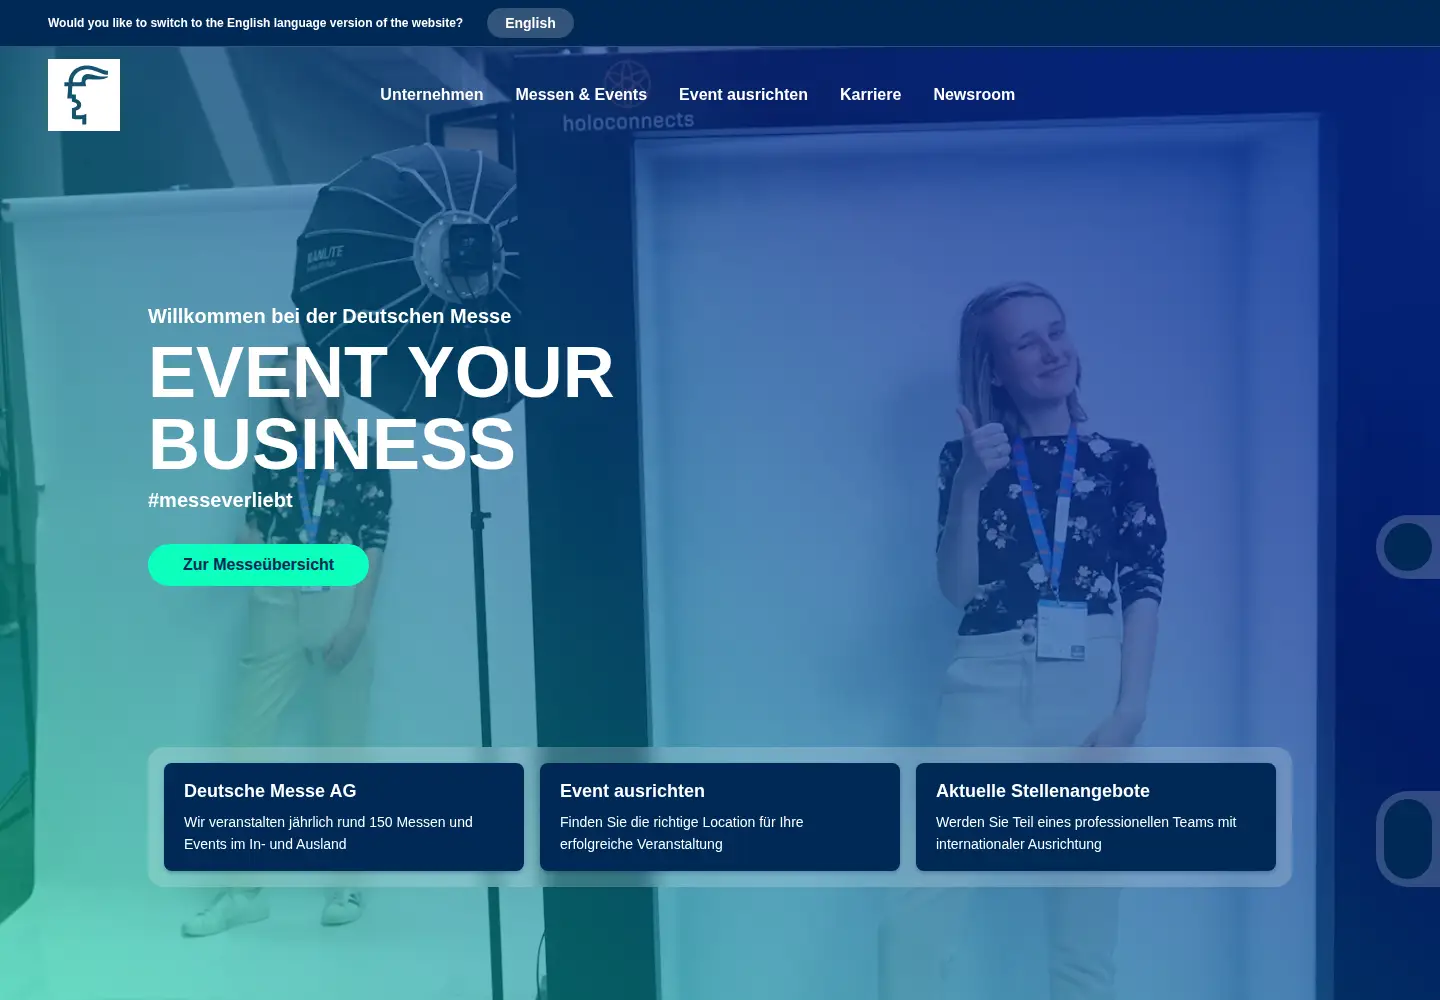Screen dimensions: 1440x1000
Task: Select Event ausrichten in the top navigation
Action: [x=743, y=94]
